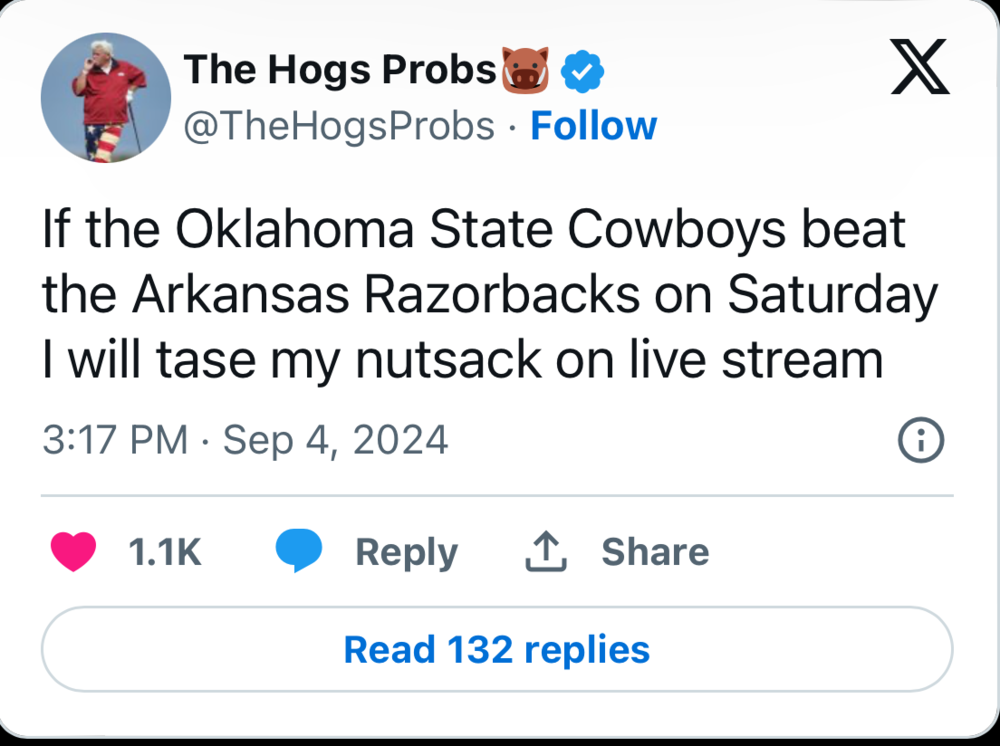Click the 3:17 PM time text

(115, 440)
